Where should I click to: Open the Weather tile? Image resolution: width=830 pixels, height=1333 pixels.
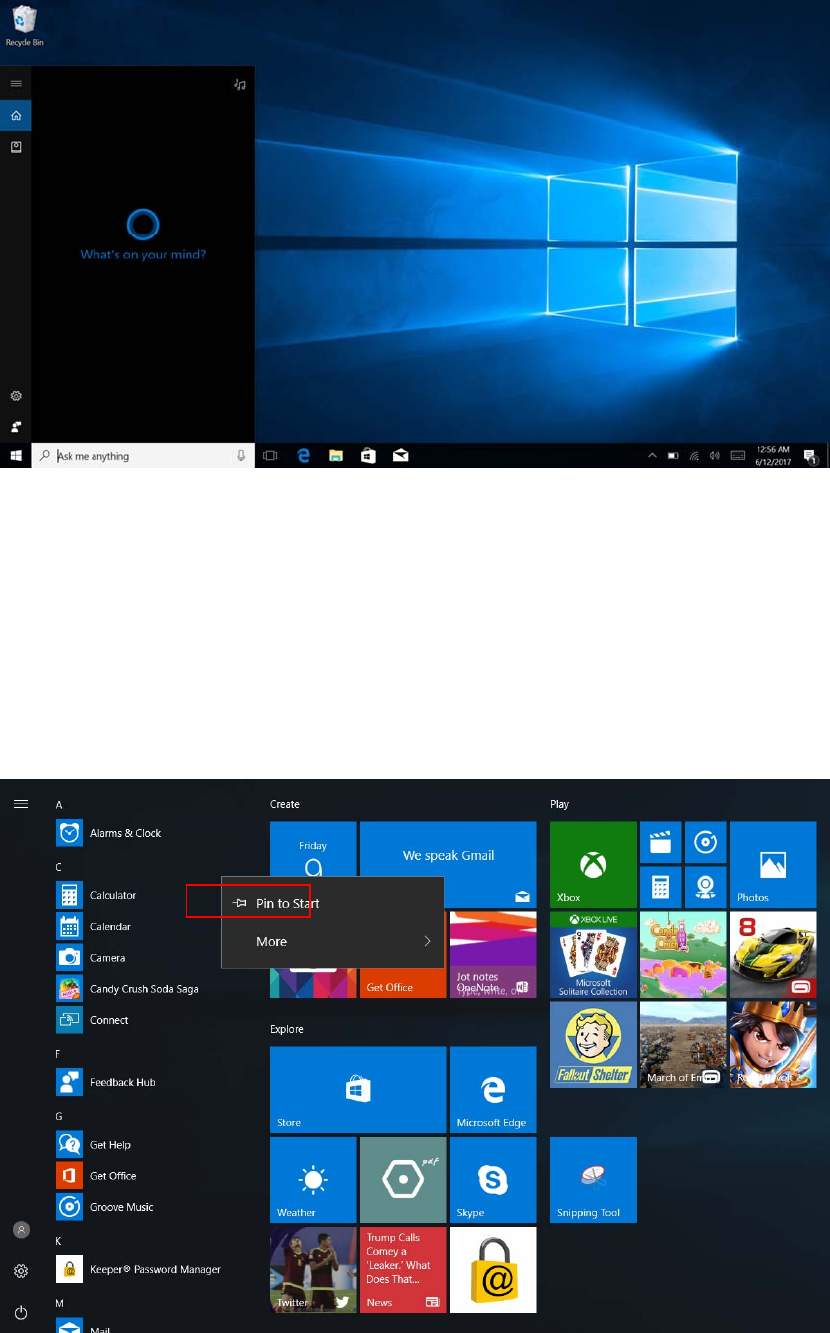(x=313, y=1179)
